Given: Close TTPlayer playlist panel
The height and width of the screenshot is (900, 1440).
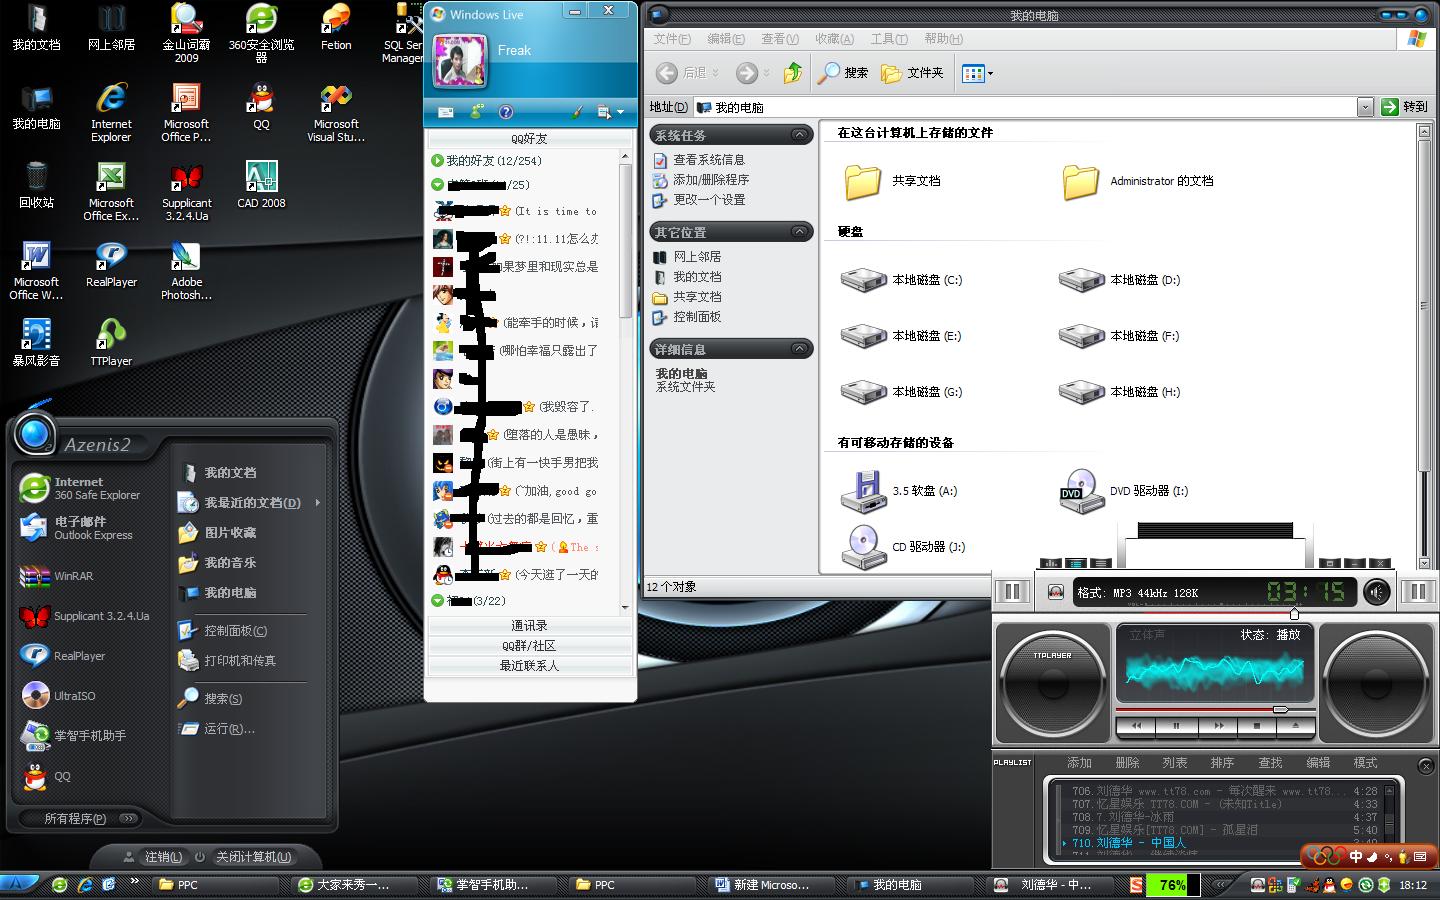Looking at the screenshot, I should tap(1426, 766).
